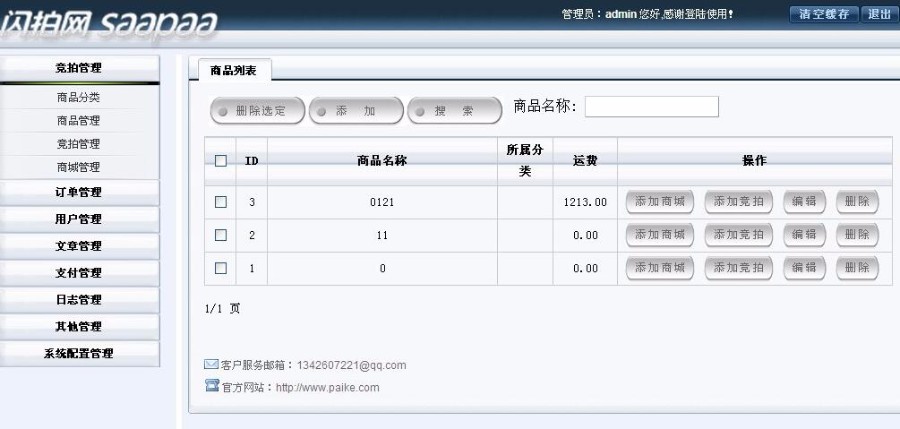Viewport: 900px width, 429px height.
Task: Click 添加竞拍 for product ID 2
Action: click(738, 235)
